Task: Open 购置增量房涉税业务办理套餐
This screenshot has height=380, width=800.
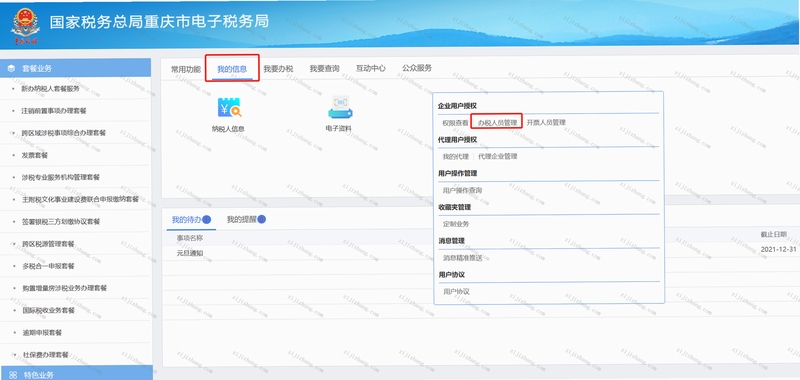Action: point(65,288)
